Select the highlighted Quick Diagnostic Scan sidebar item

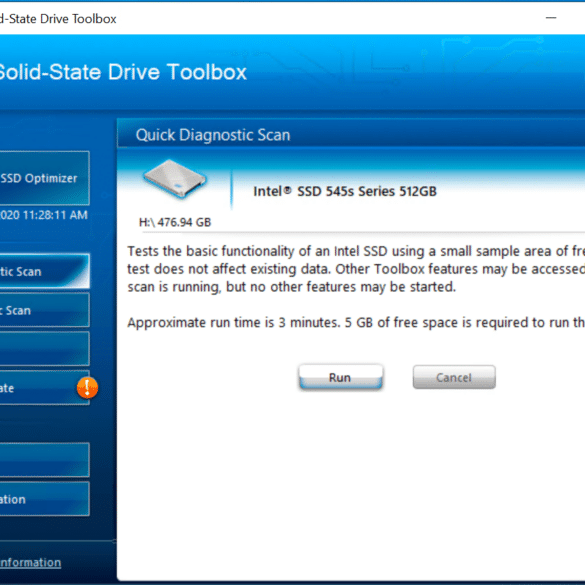(x=44, y=271)
